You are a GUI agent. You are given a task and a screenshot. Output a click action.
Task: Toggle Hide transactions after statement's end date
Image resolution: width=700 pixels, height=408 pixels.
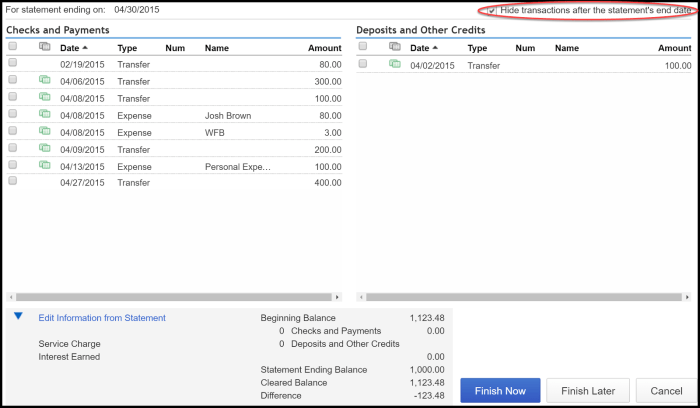coord(492,10)
